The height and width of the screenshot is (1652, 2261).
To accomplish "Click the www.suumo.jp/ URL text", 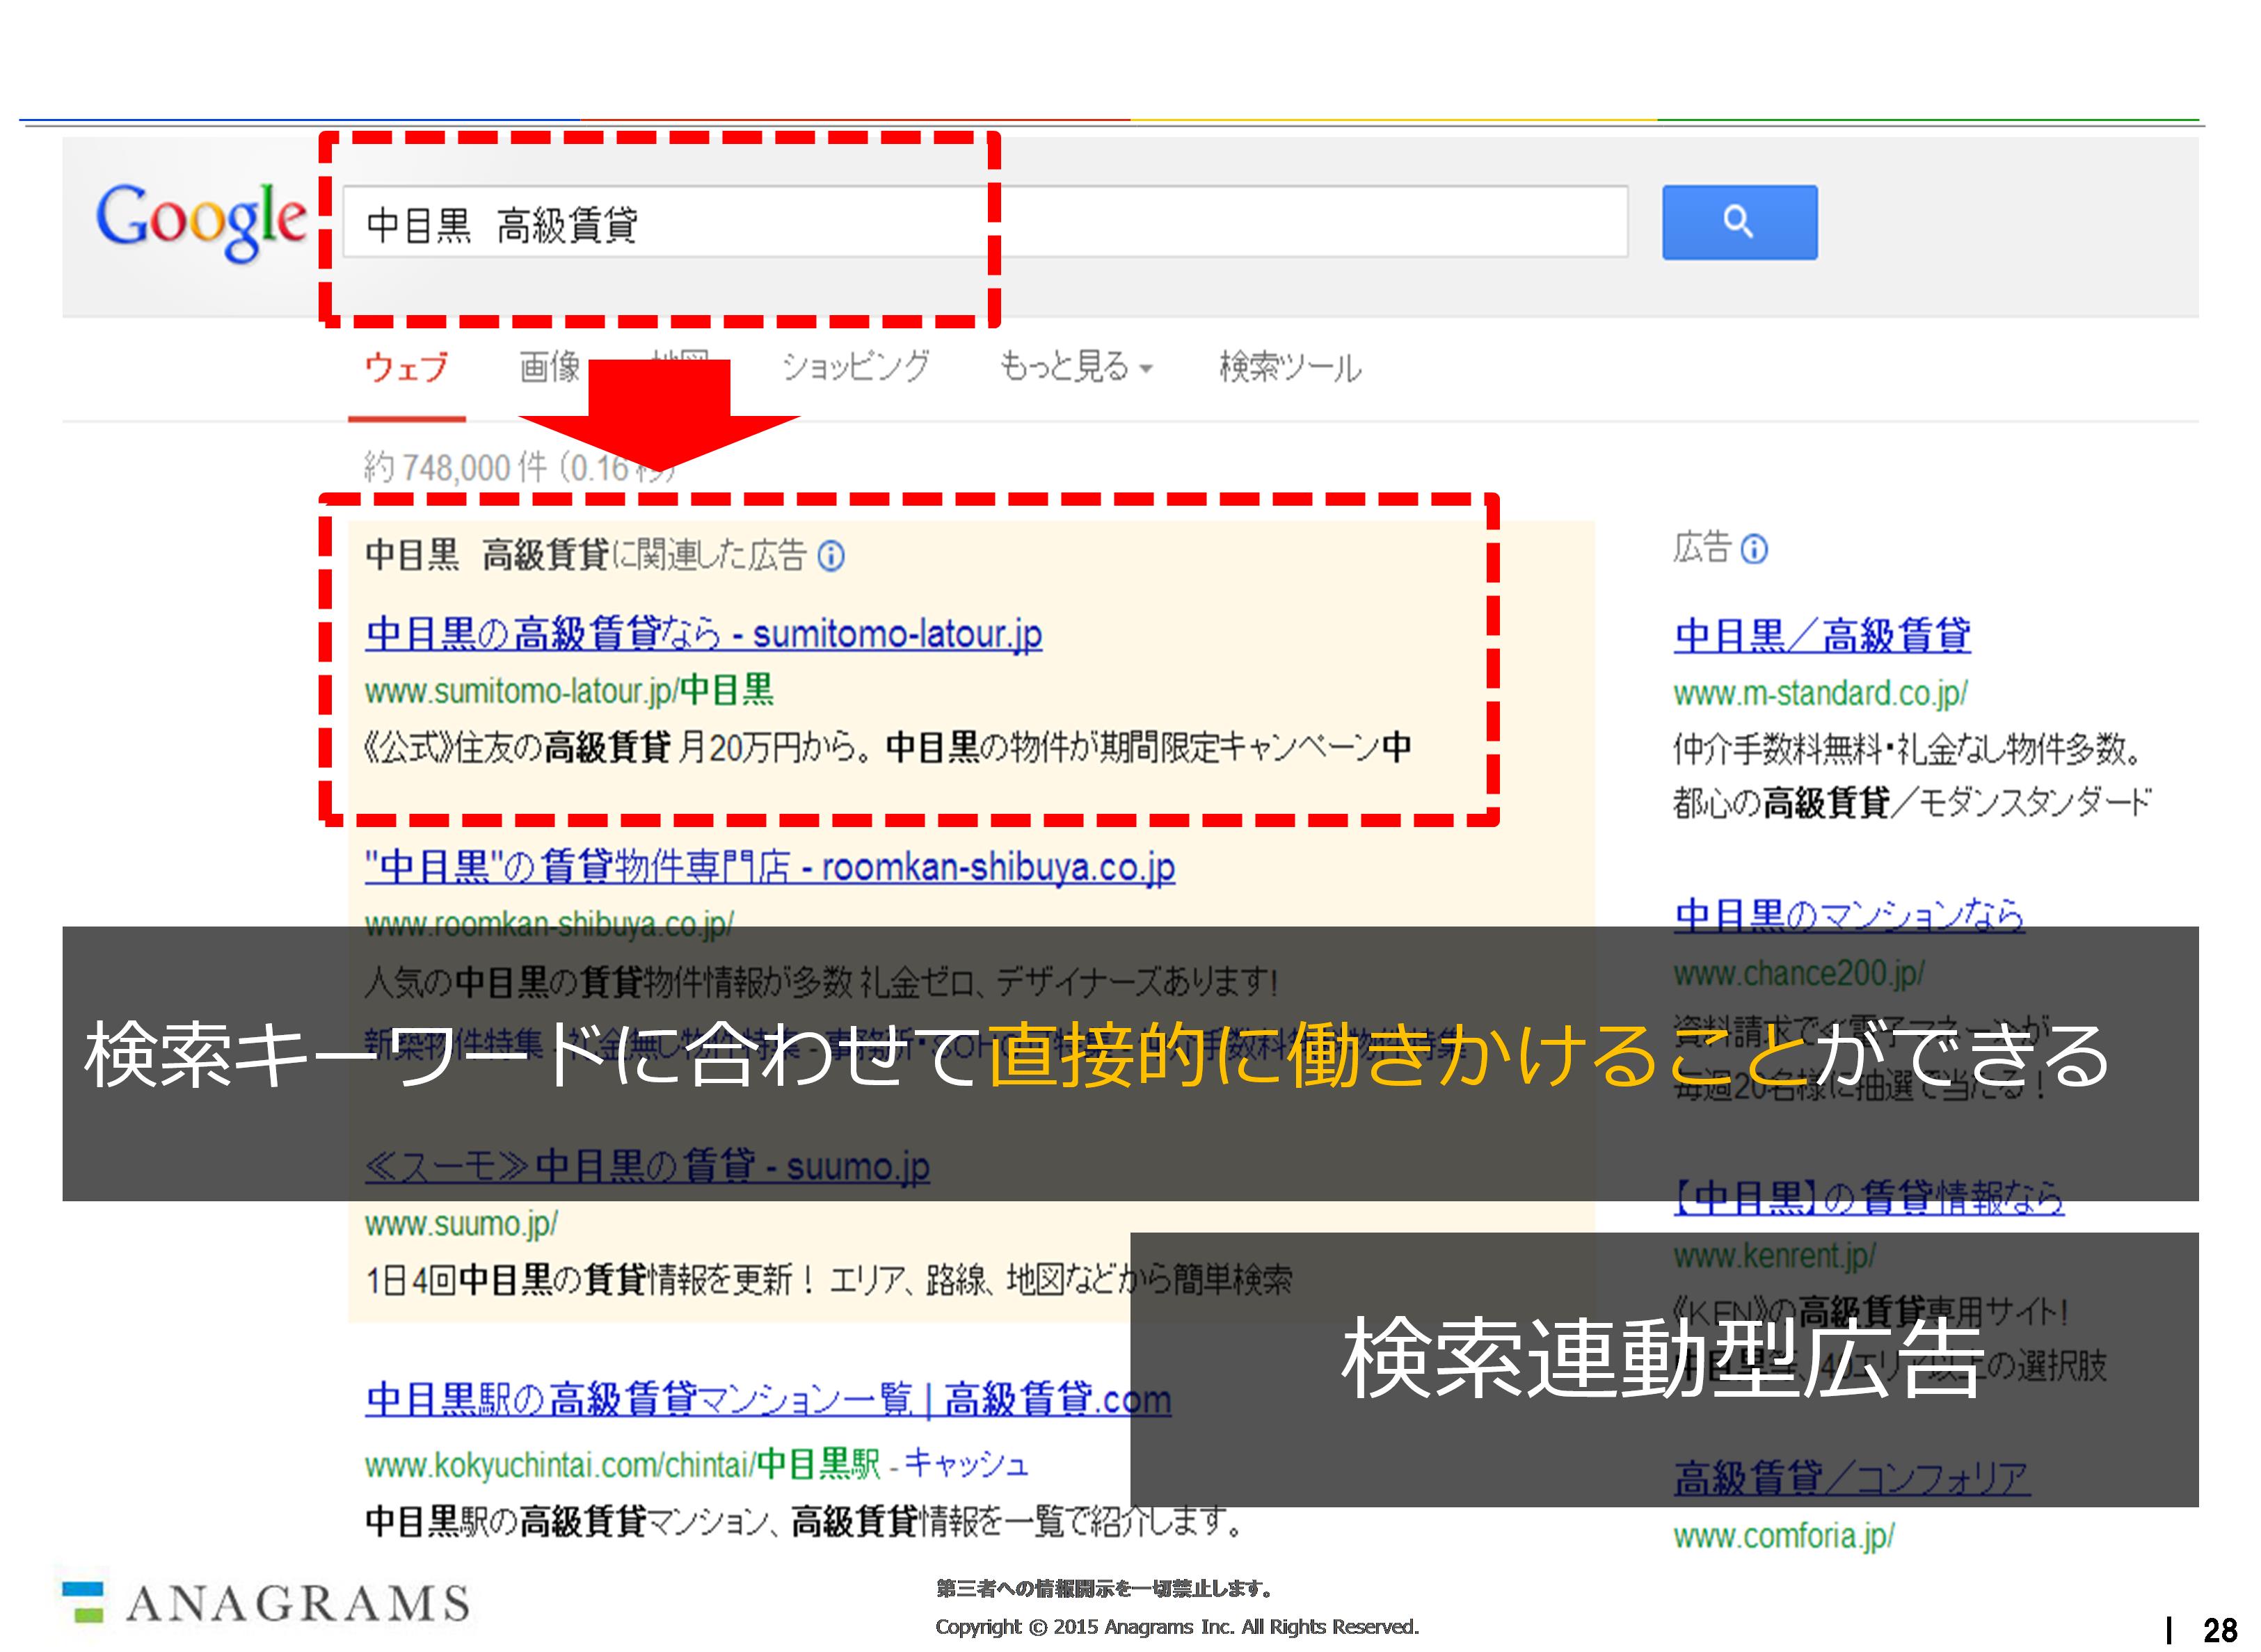I will 461,1224.
